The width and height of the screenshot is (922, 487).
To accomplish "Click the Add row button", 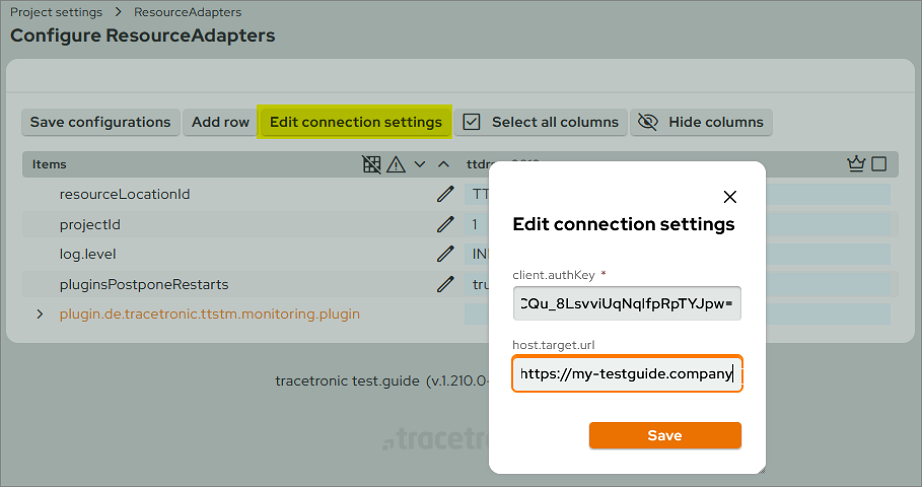I will tap(221, 122).
